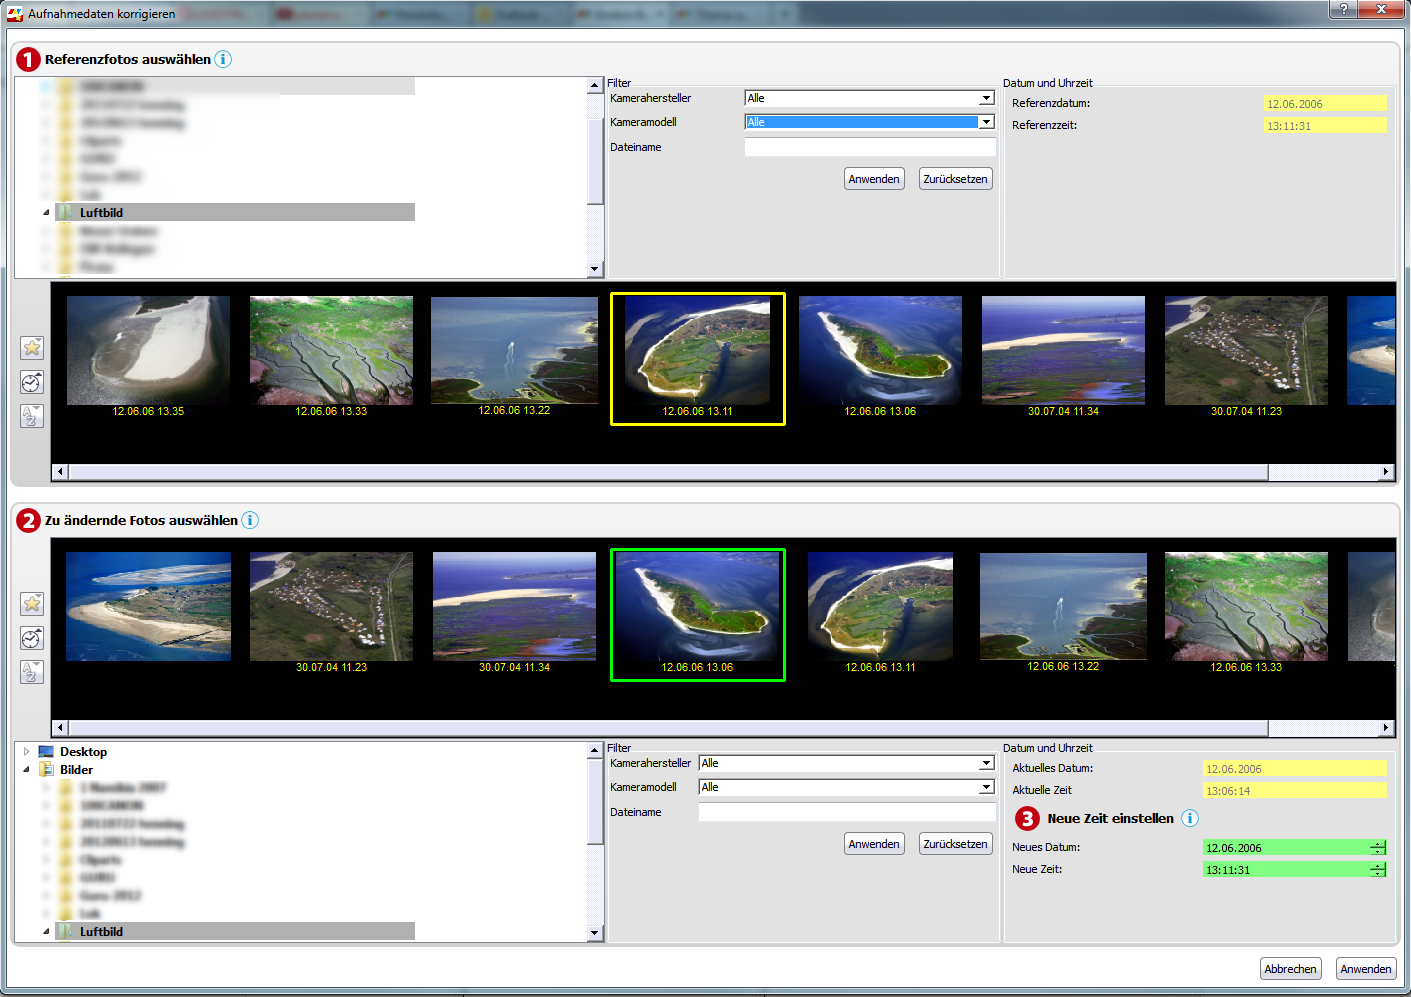
Task: Click Abbrechen to cancel dialog
Action: click(x=1290, y=969)
